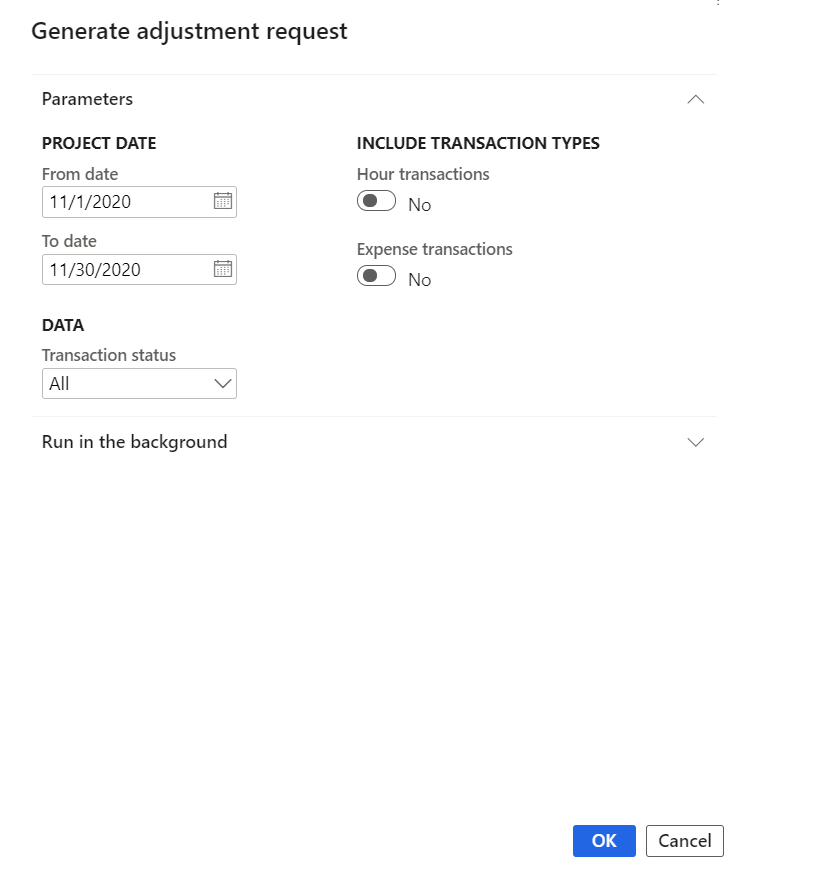The image size is (829, 869).
Task: Click the OK button
Action: tap(604, 841)
